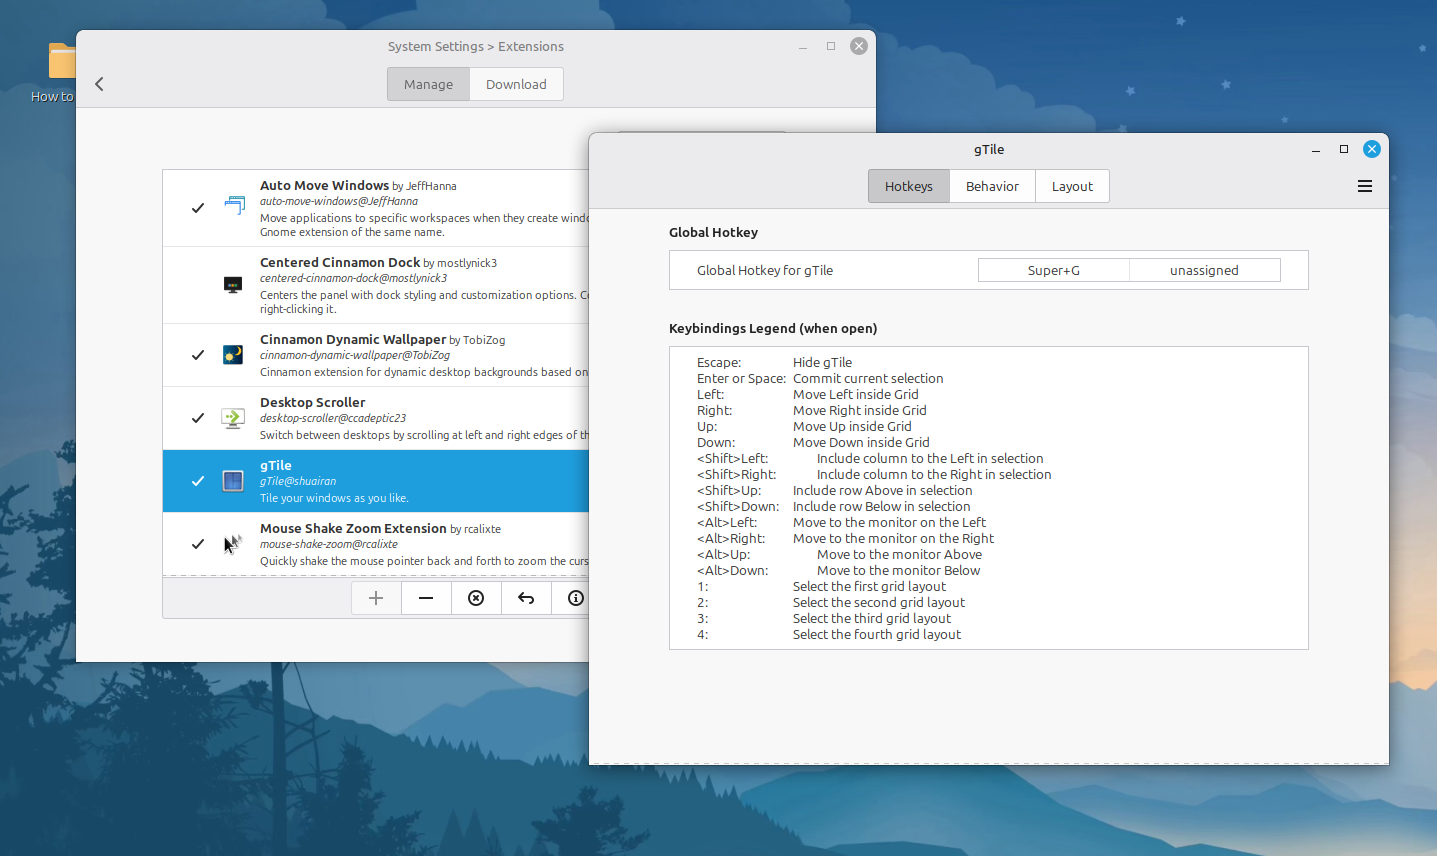The height and width of the screenshot is (856, 1437).
Task: Click 'Select the fourth grid layout' text
Action: 877,634
